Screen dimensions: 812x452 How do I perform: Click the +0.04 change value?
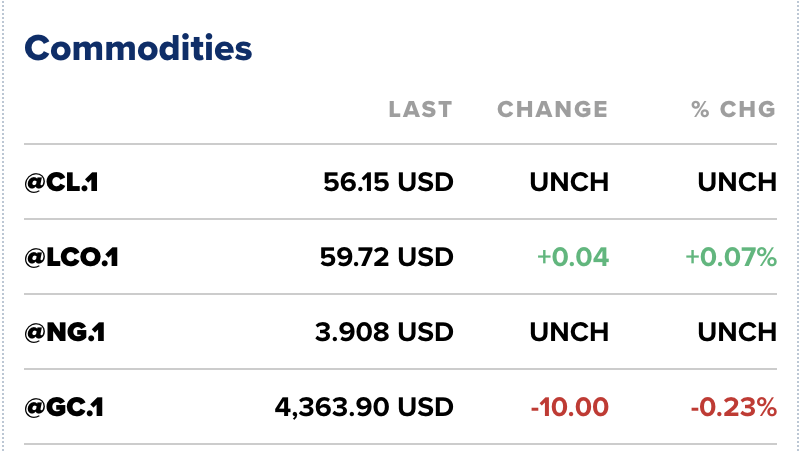click(572, 257)
